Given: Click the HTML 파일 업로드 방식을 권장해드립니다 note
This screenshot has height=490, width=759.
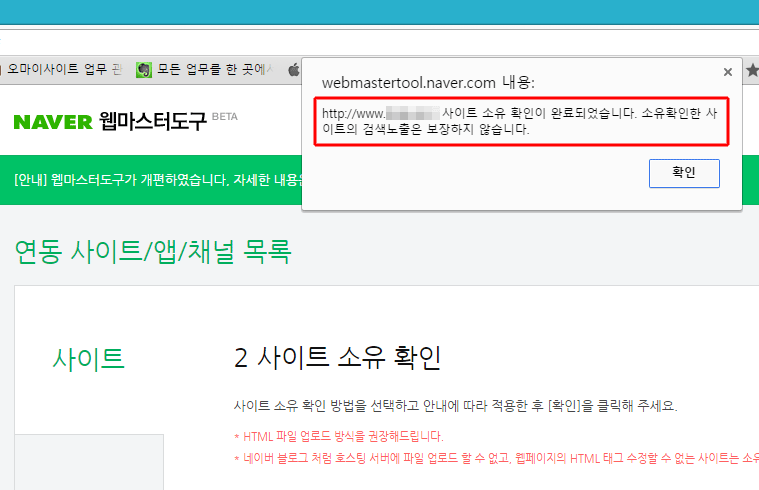Looking at the screenshot, I should click(x=339, y=436).
